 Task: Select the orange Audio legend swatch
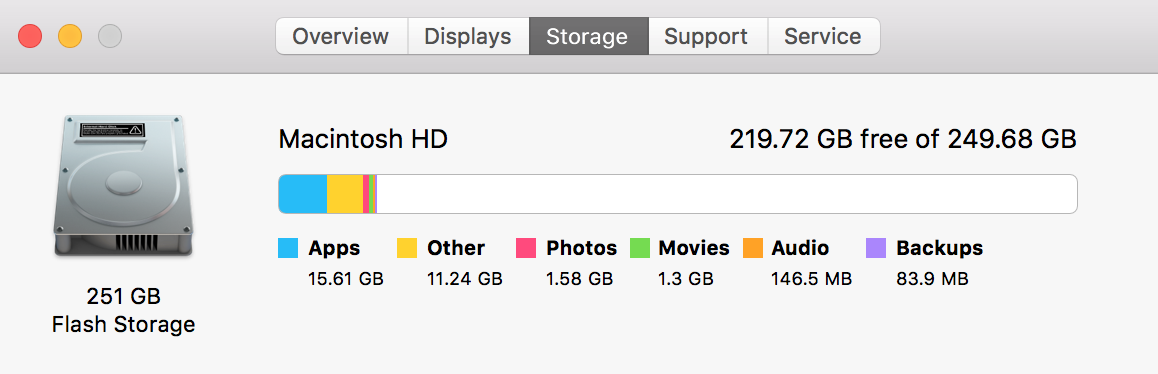(753, 248)
